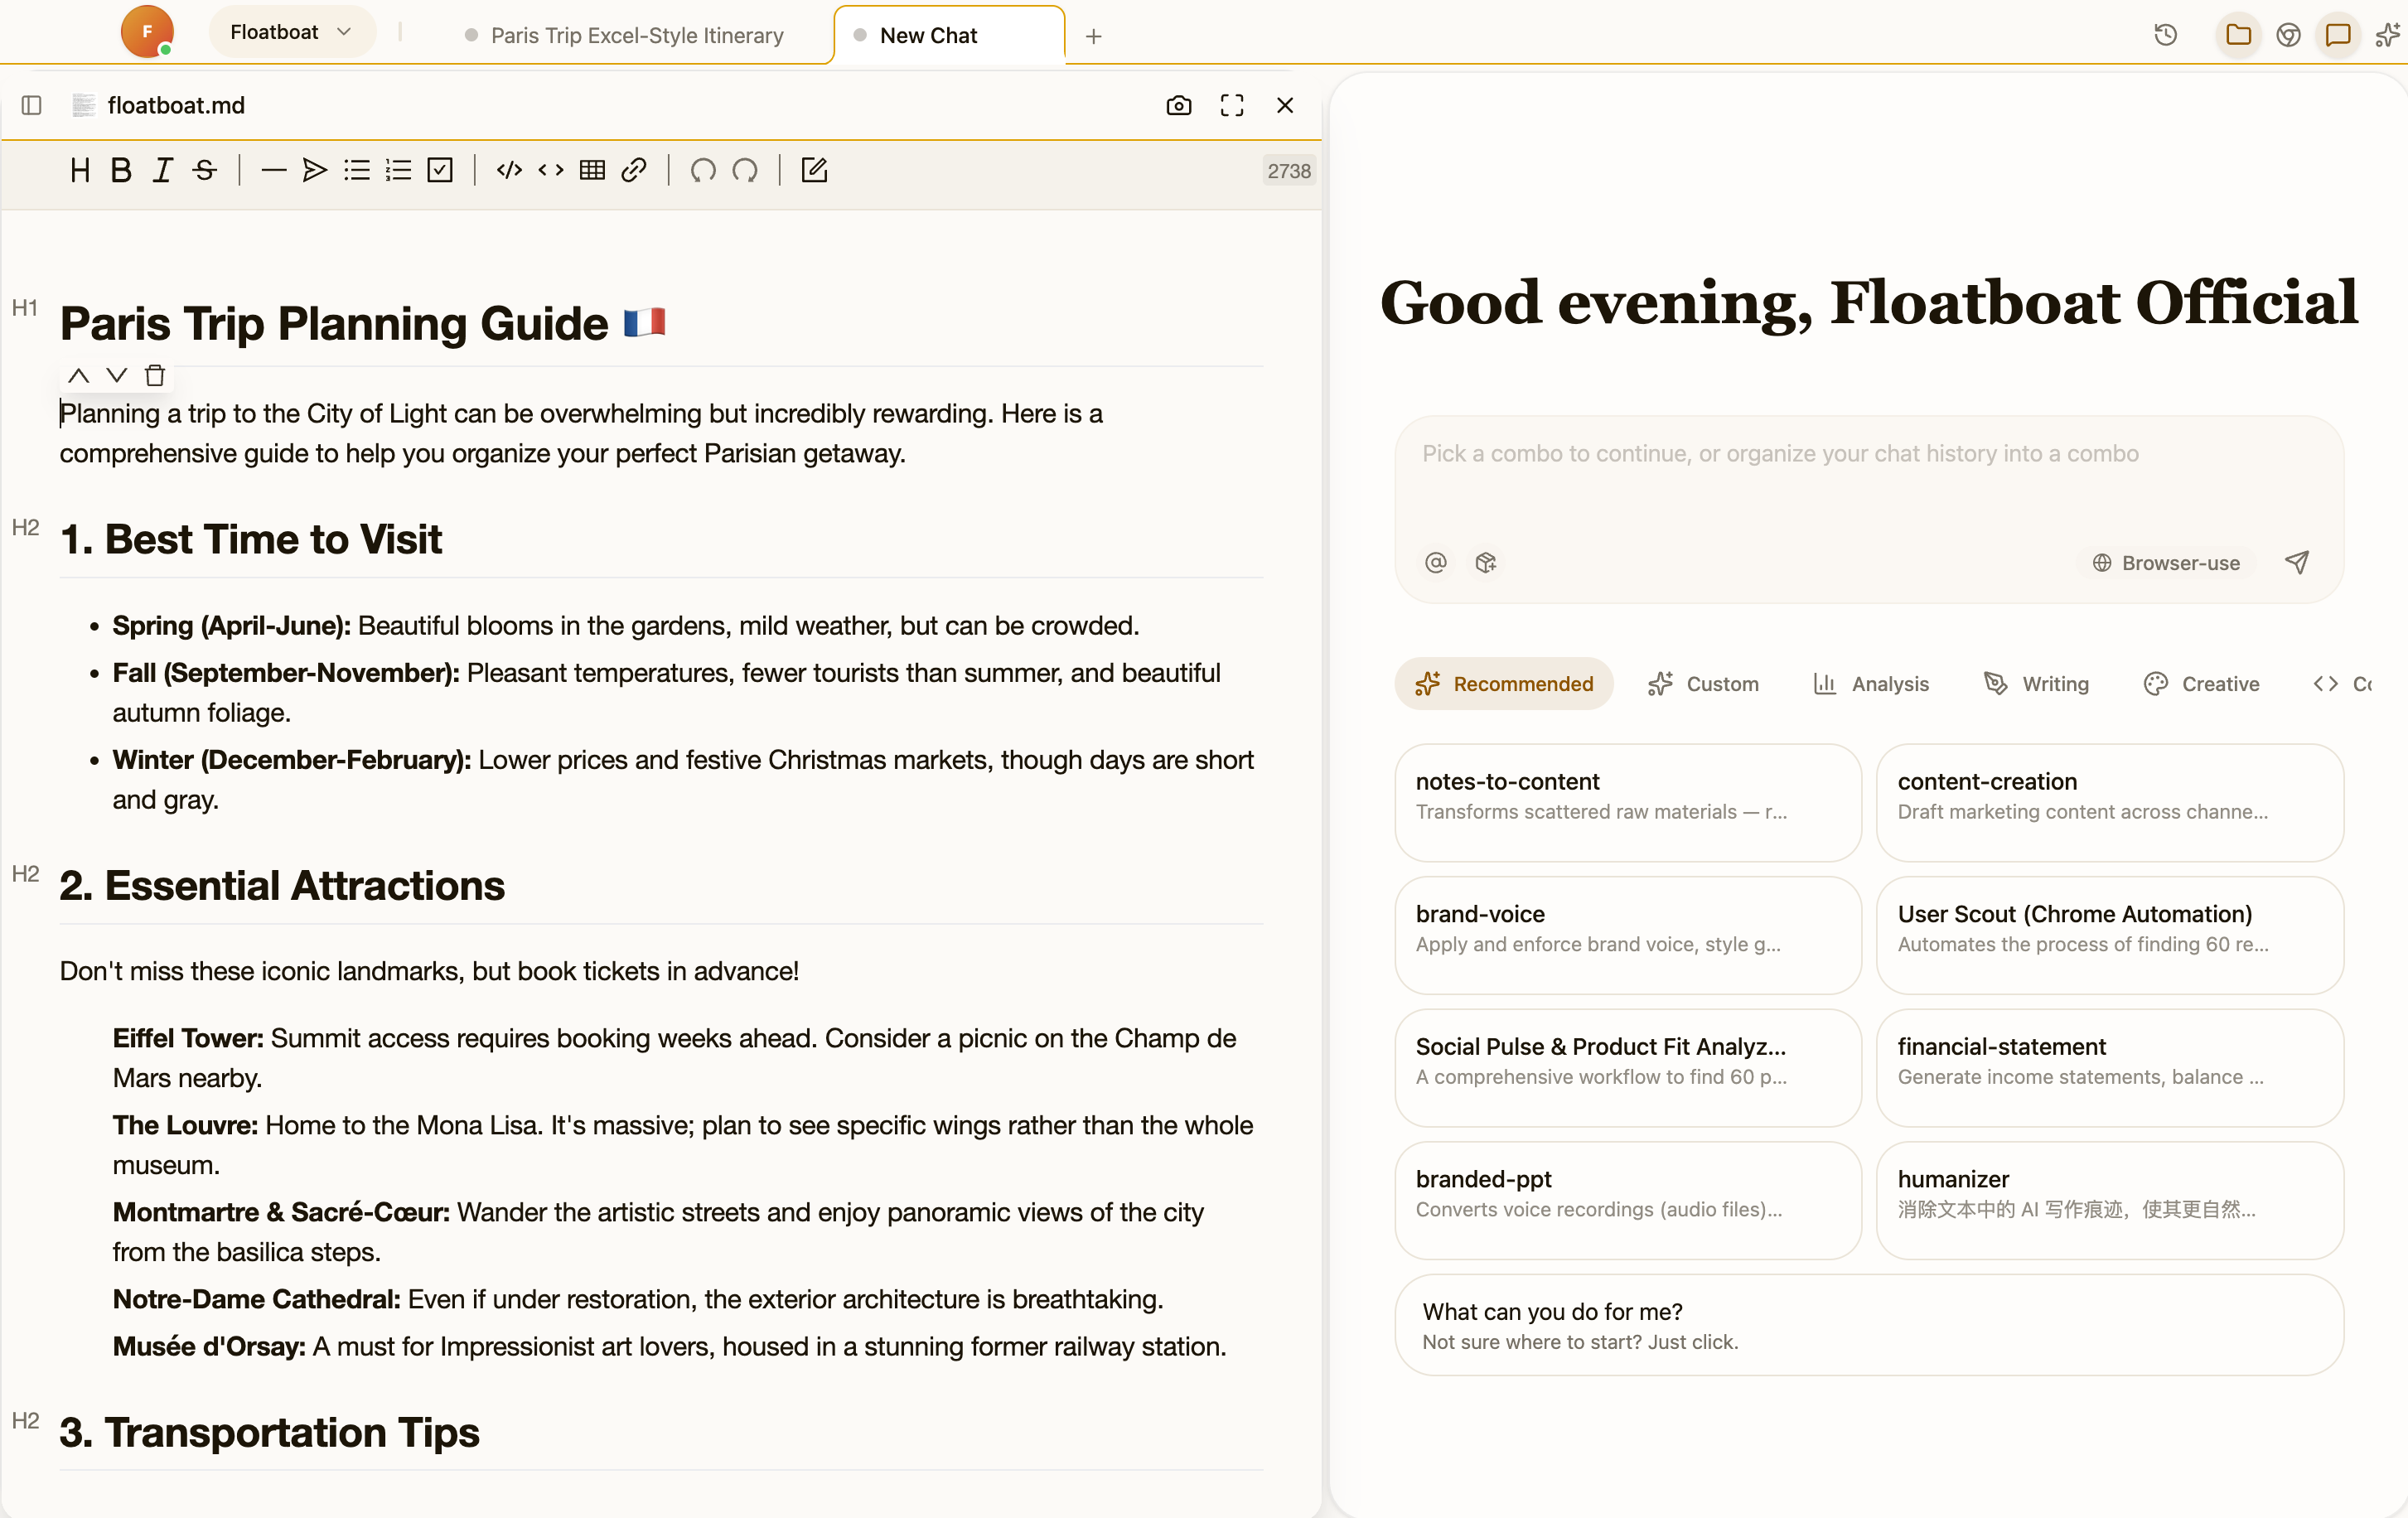Toggle Browser-use mode in chat input
The height and width of the screenshot is (1518, 2408).
[x=2166, y=563]
